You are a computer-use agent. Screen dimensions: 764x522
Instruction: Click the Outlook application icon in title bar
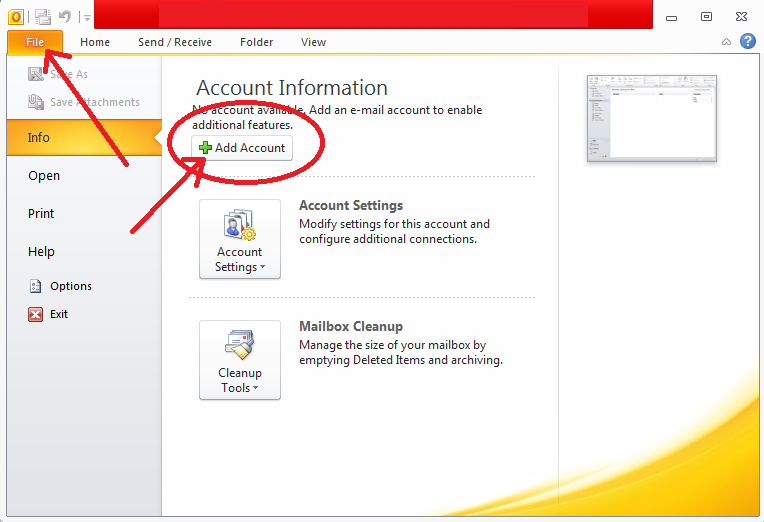pos(16,17)
